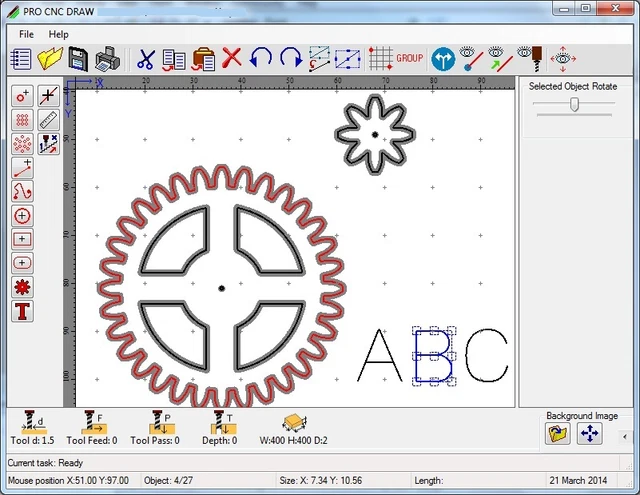Toggle the eye view-all arrows icon
Screen dimensions: 640x495
[564, 58]
